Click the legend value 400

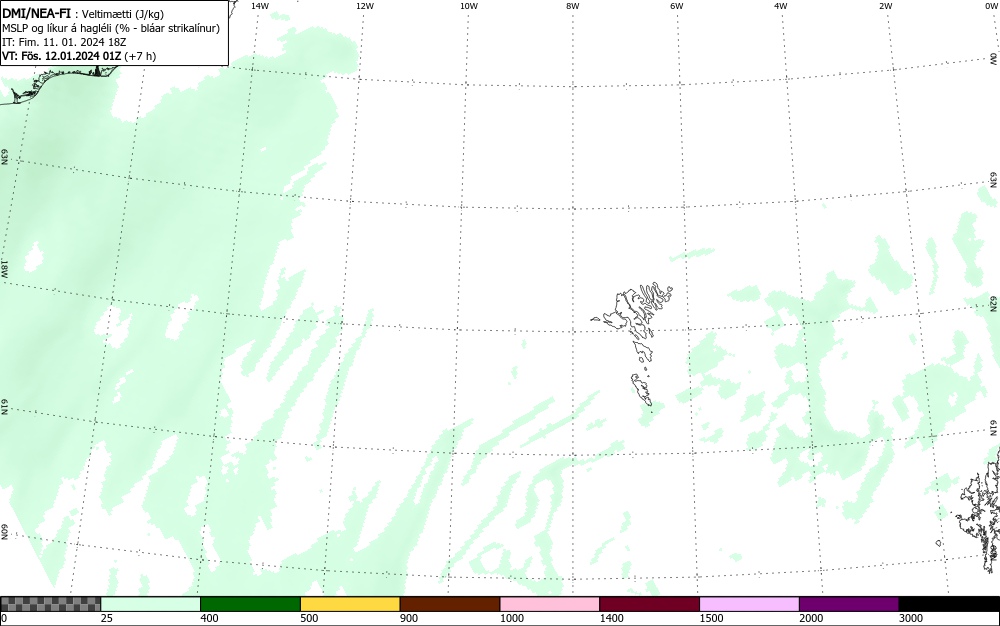coord(209,618)
